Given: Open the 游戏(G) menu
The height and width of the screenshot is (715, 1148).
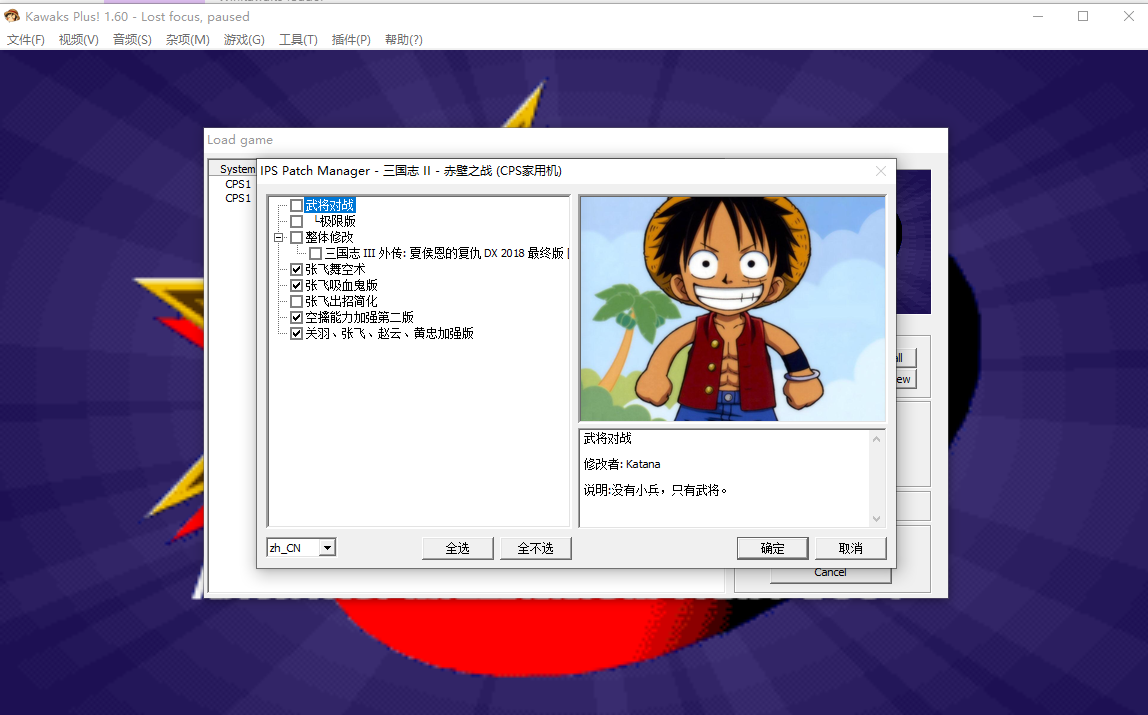Looking at the screenshot, I should [244, 40].
